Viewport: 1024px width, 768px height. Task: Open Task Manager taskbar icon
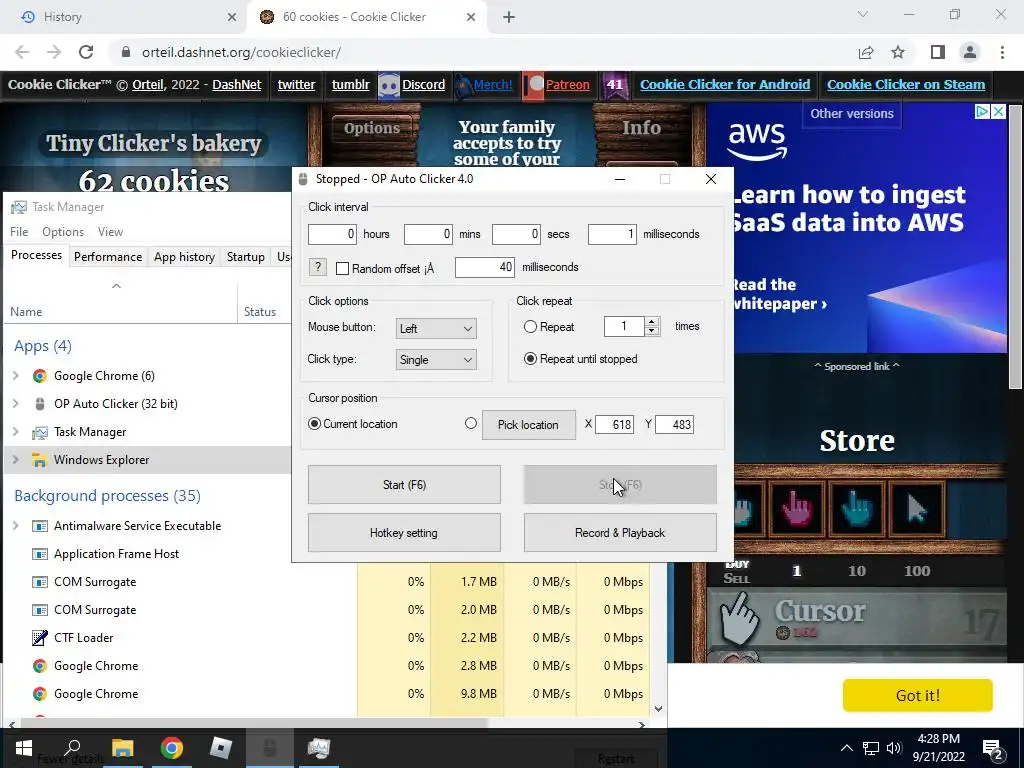coord(319,748)
